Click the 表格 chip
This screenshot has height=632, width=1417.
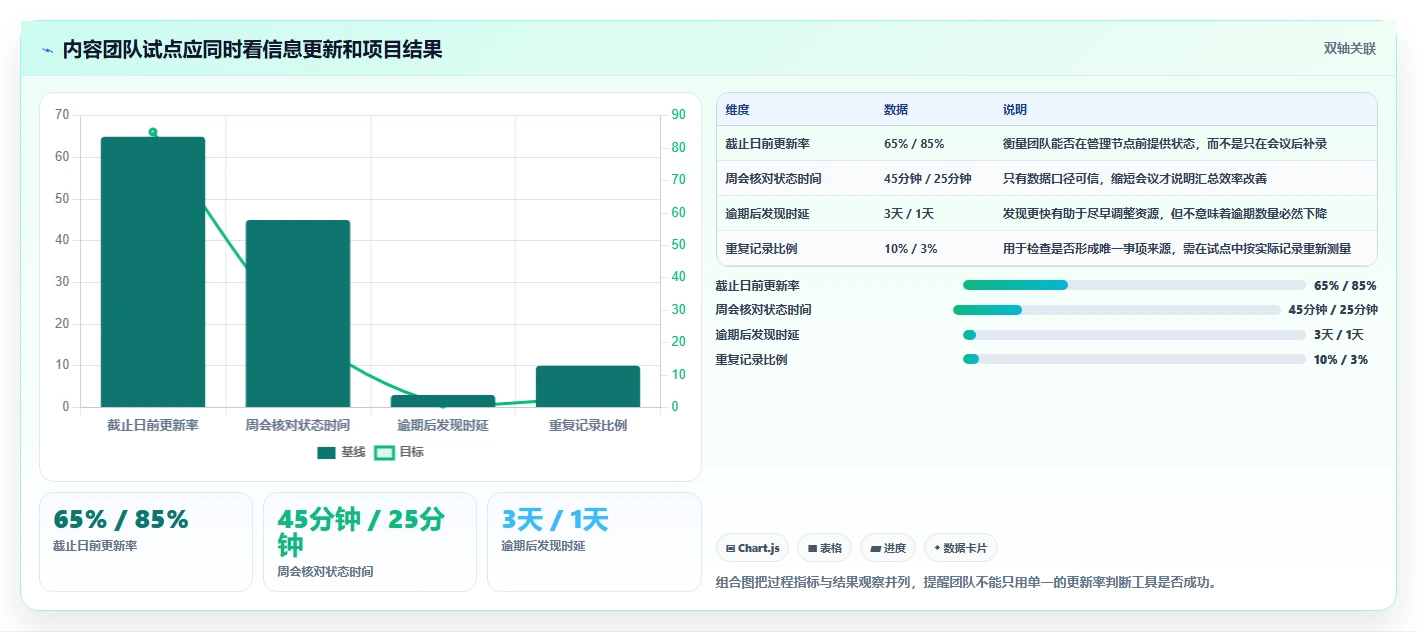(x=824, y=548)
